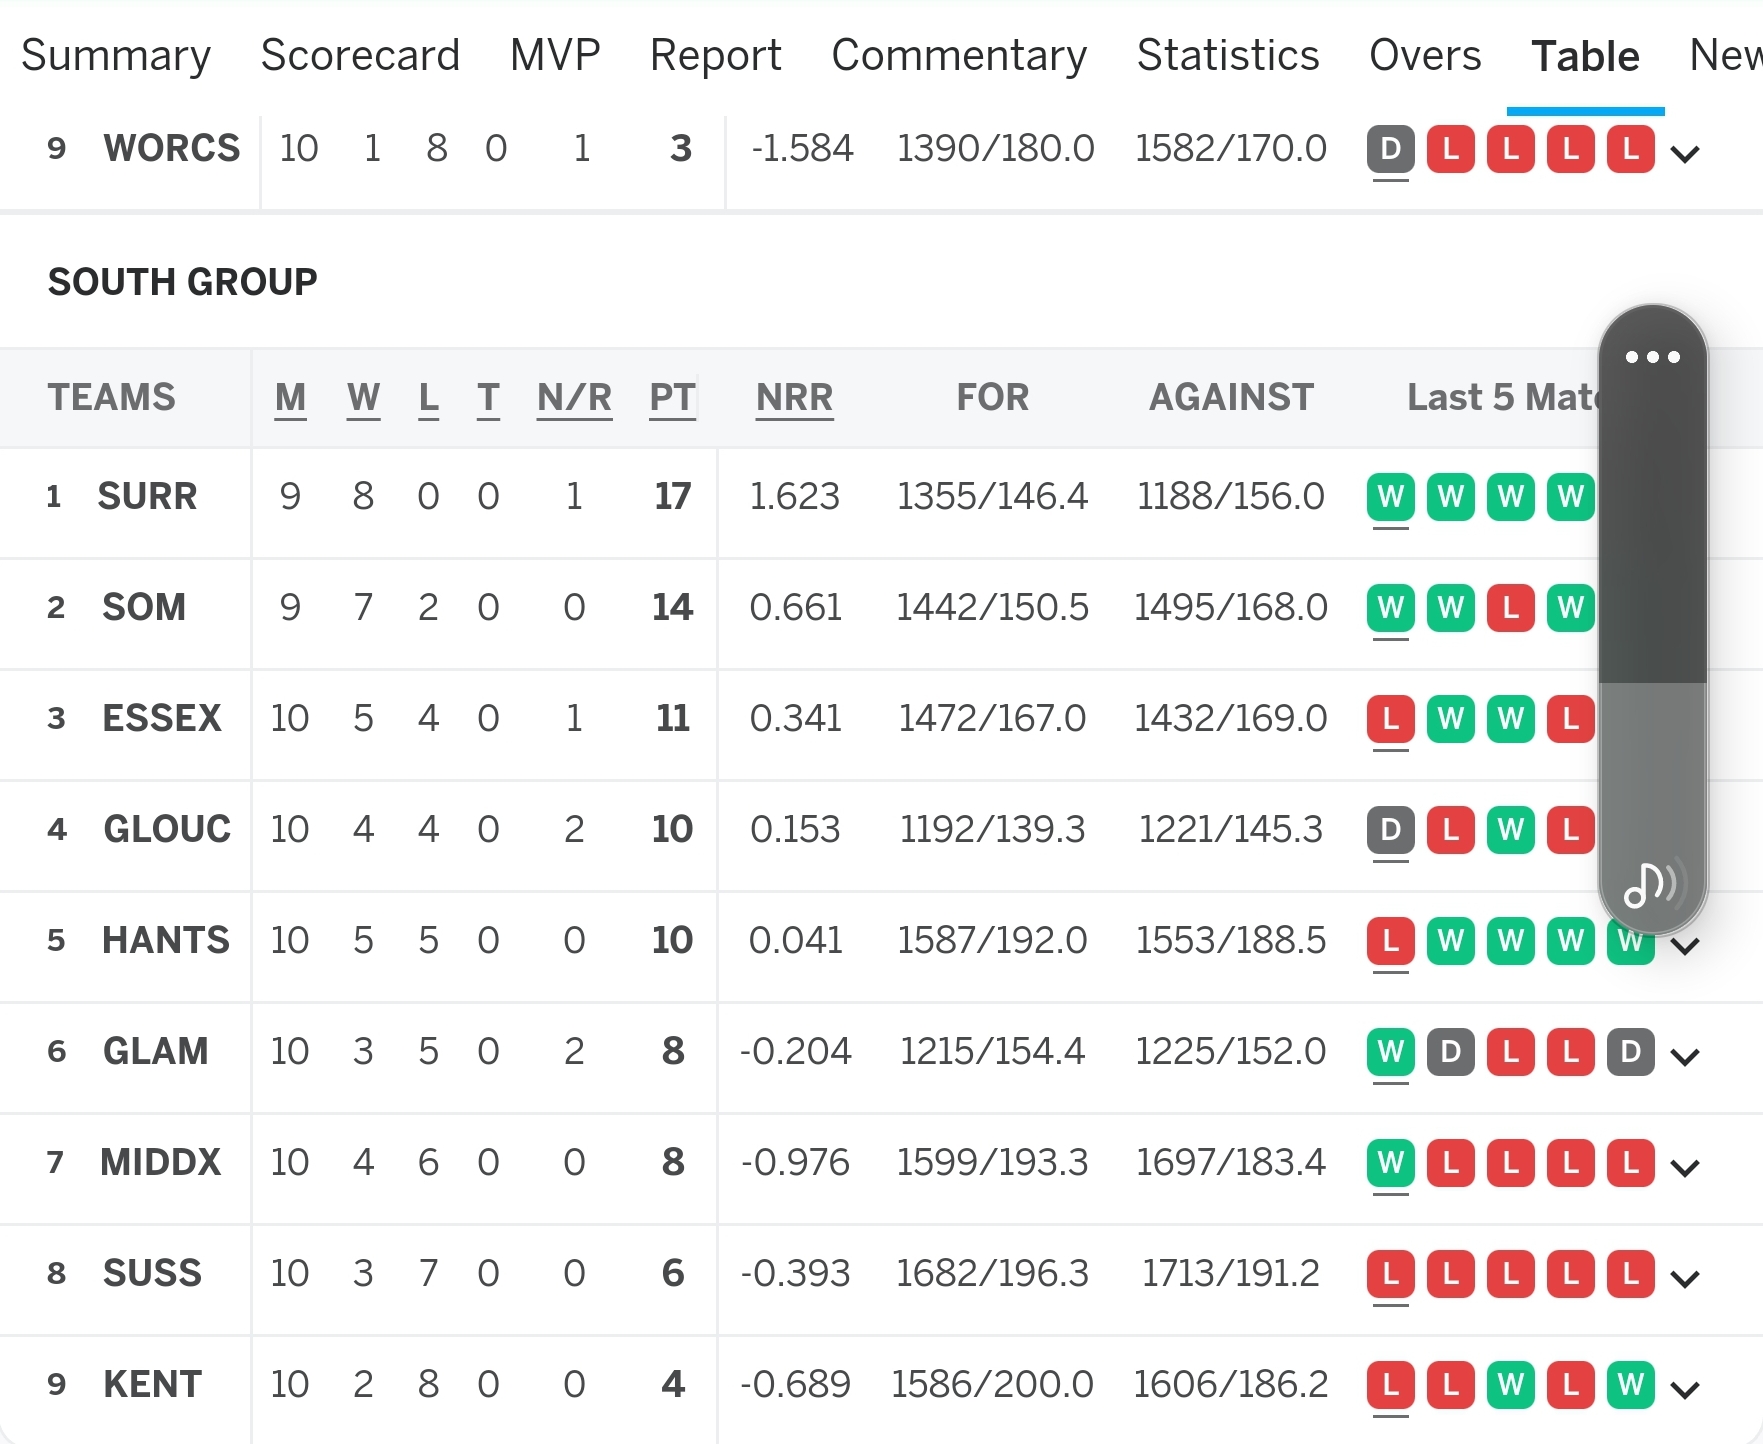The height and width of the screenshot is (1444, 1763).
Task: Click GLOUC grey D result badge
Action: pyautogui.click(x=1390, y=829)
